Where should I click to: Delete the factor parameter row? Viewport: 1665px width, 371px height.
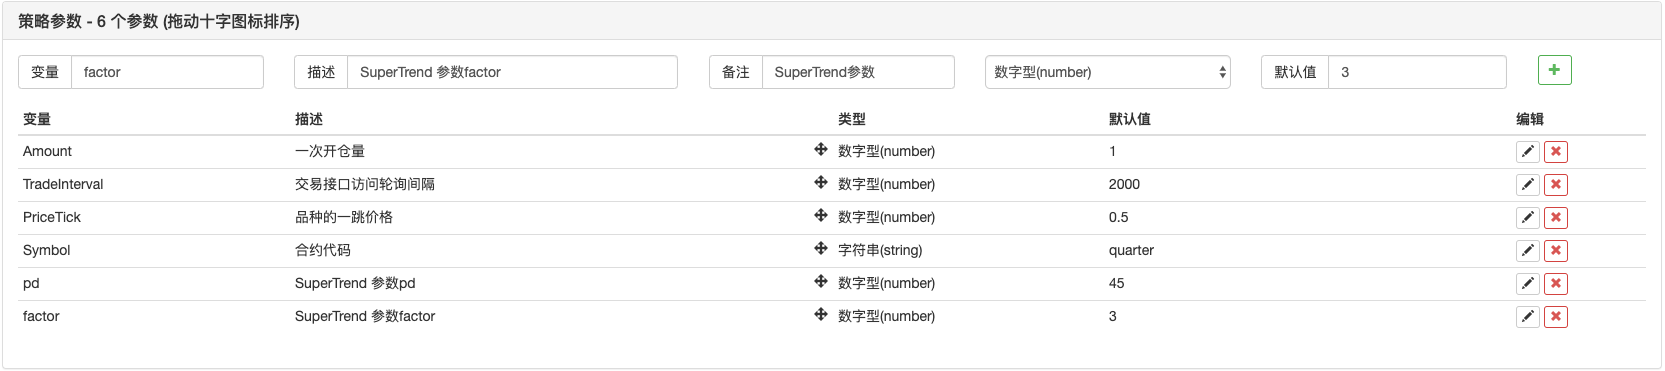[1555, 317]
